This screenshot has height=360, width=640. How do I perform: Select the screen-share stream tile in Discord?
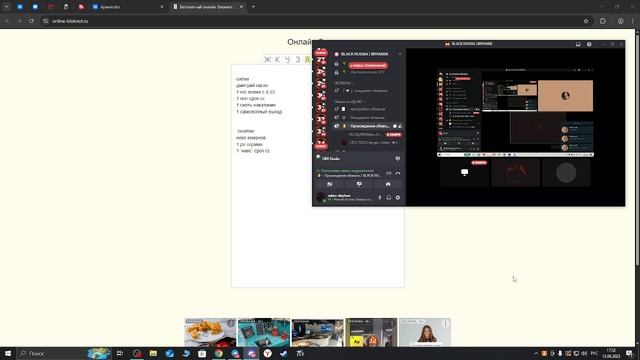coord(464,173)
